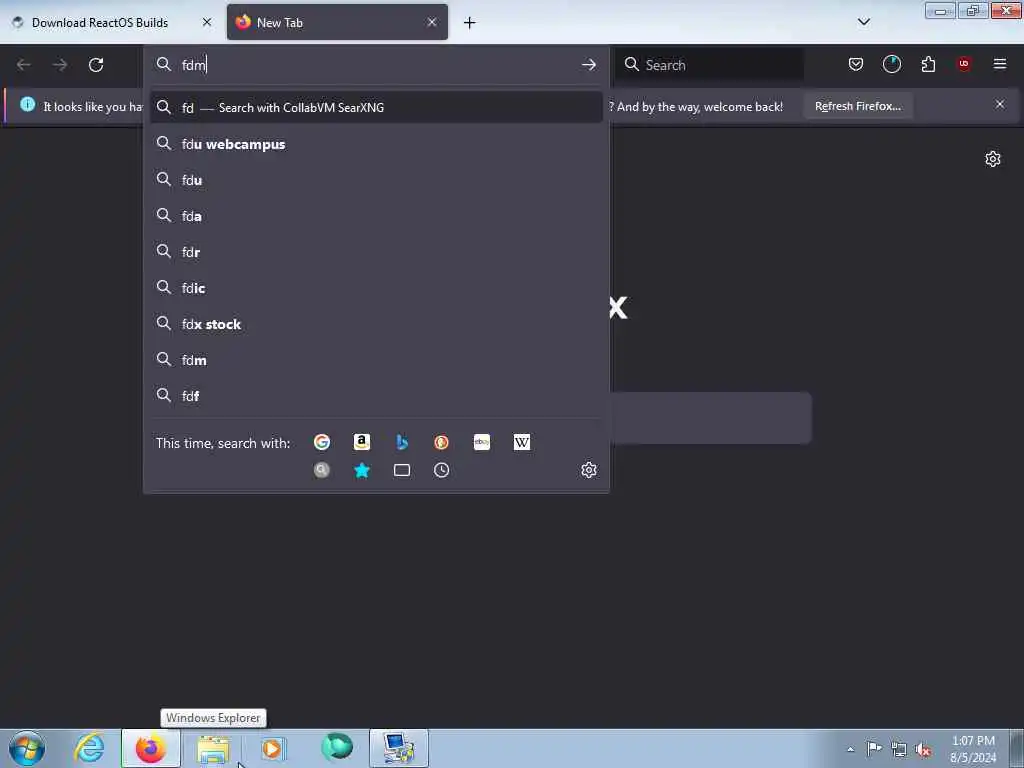1024x768 pixels.
Task: Go forward to the next page
Action: [60, 65]
